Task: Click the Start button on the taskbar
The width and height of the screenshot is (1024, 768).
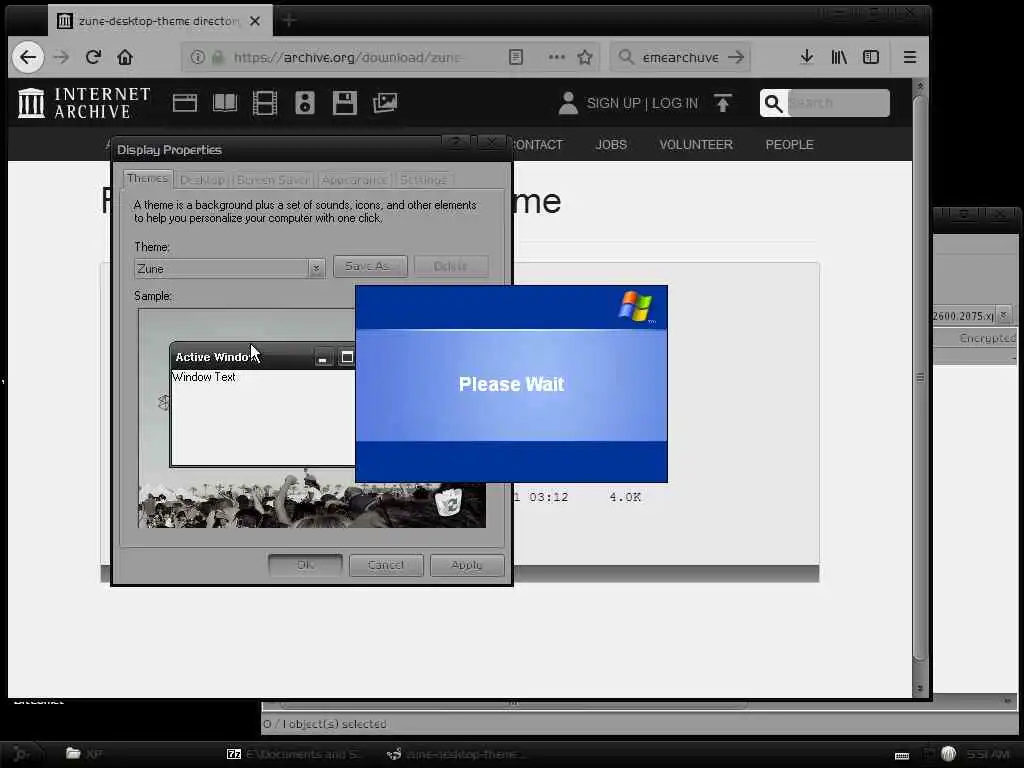Action: point(21,754)
